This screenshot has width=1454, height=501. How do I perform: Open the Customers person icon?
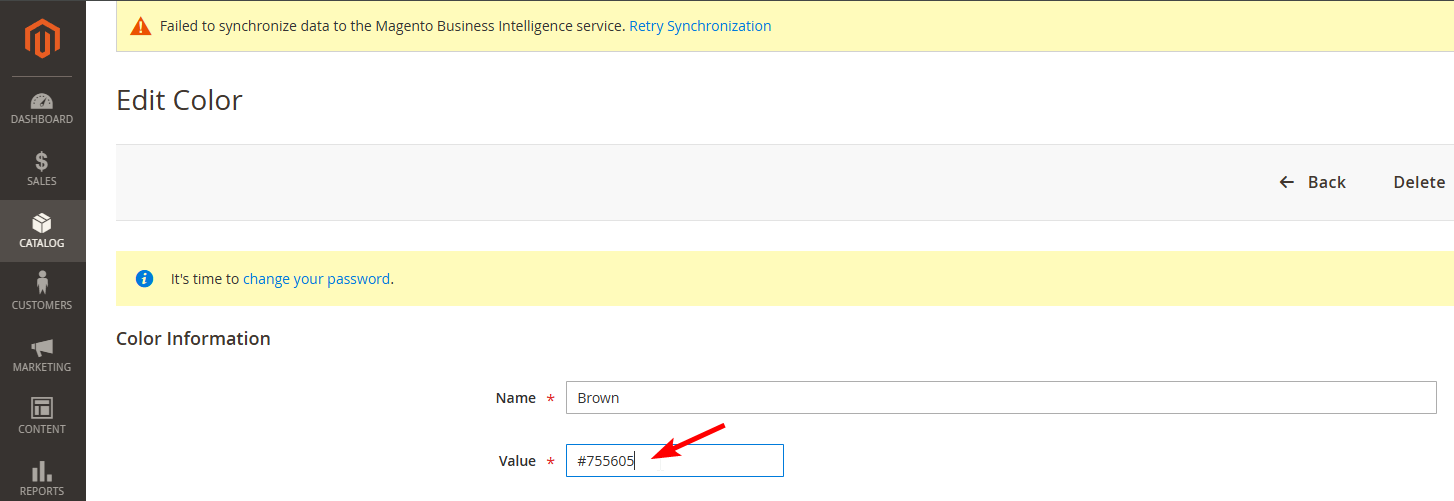(x=42, y=284)
